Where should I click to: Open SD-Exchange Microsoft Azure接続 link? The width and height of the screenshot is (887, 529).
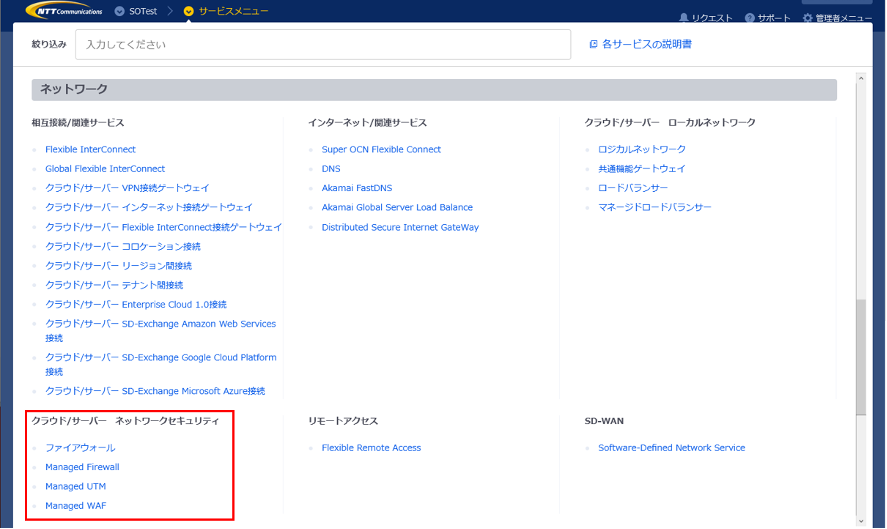tap(155, 391)
